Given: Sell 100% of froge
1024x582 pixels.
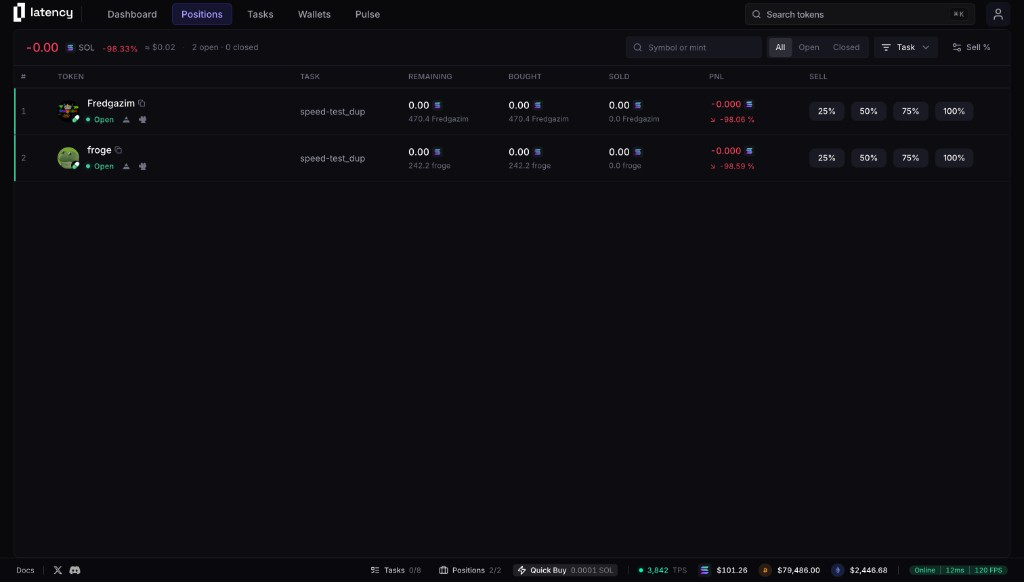Looking at the screenshot, I should click(954, 158).
